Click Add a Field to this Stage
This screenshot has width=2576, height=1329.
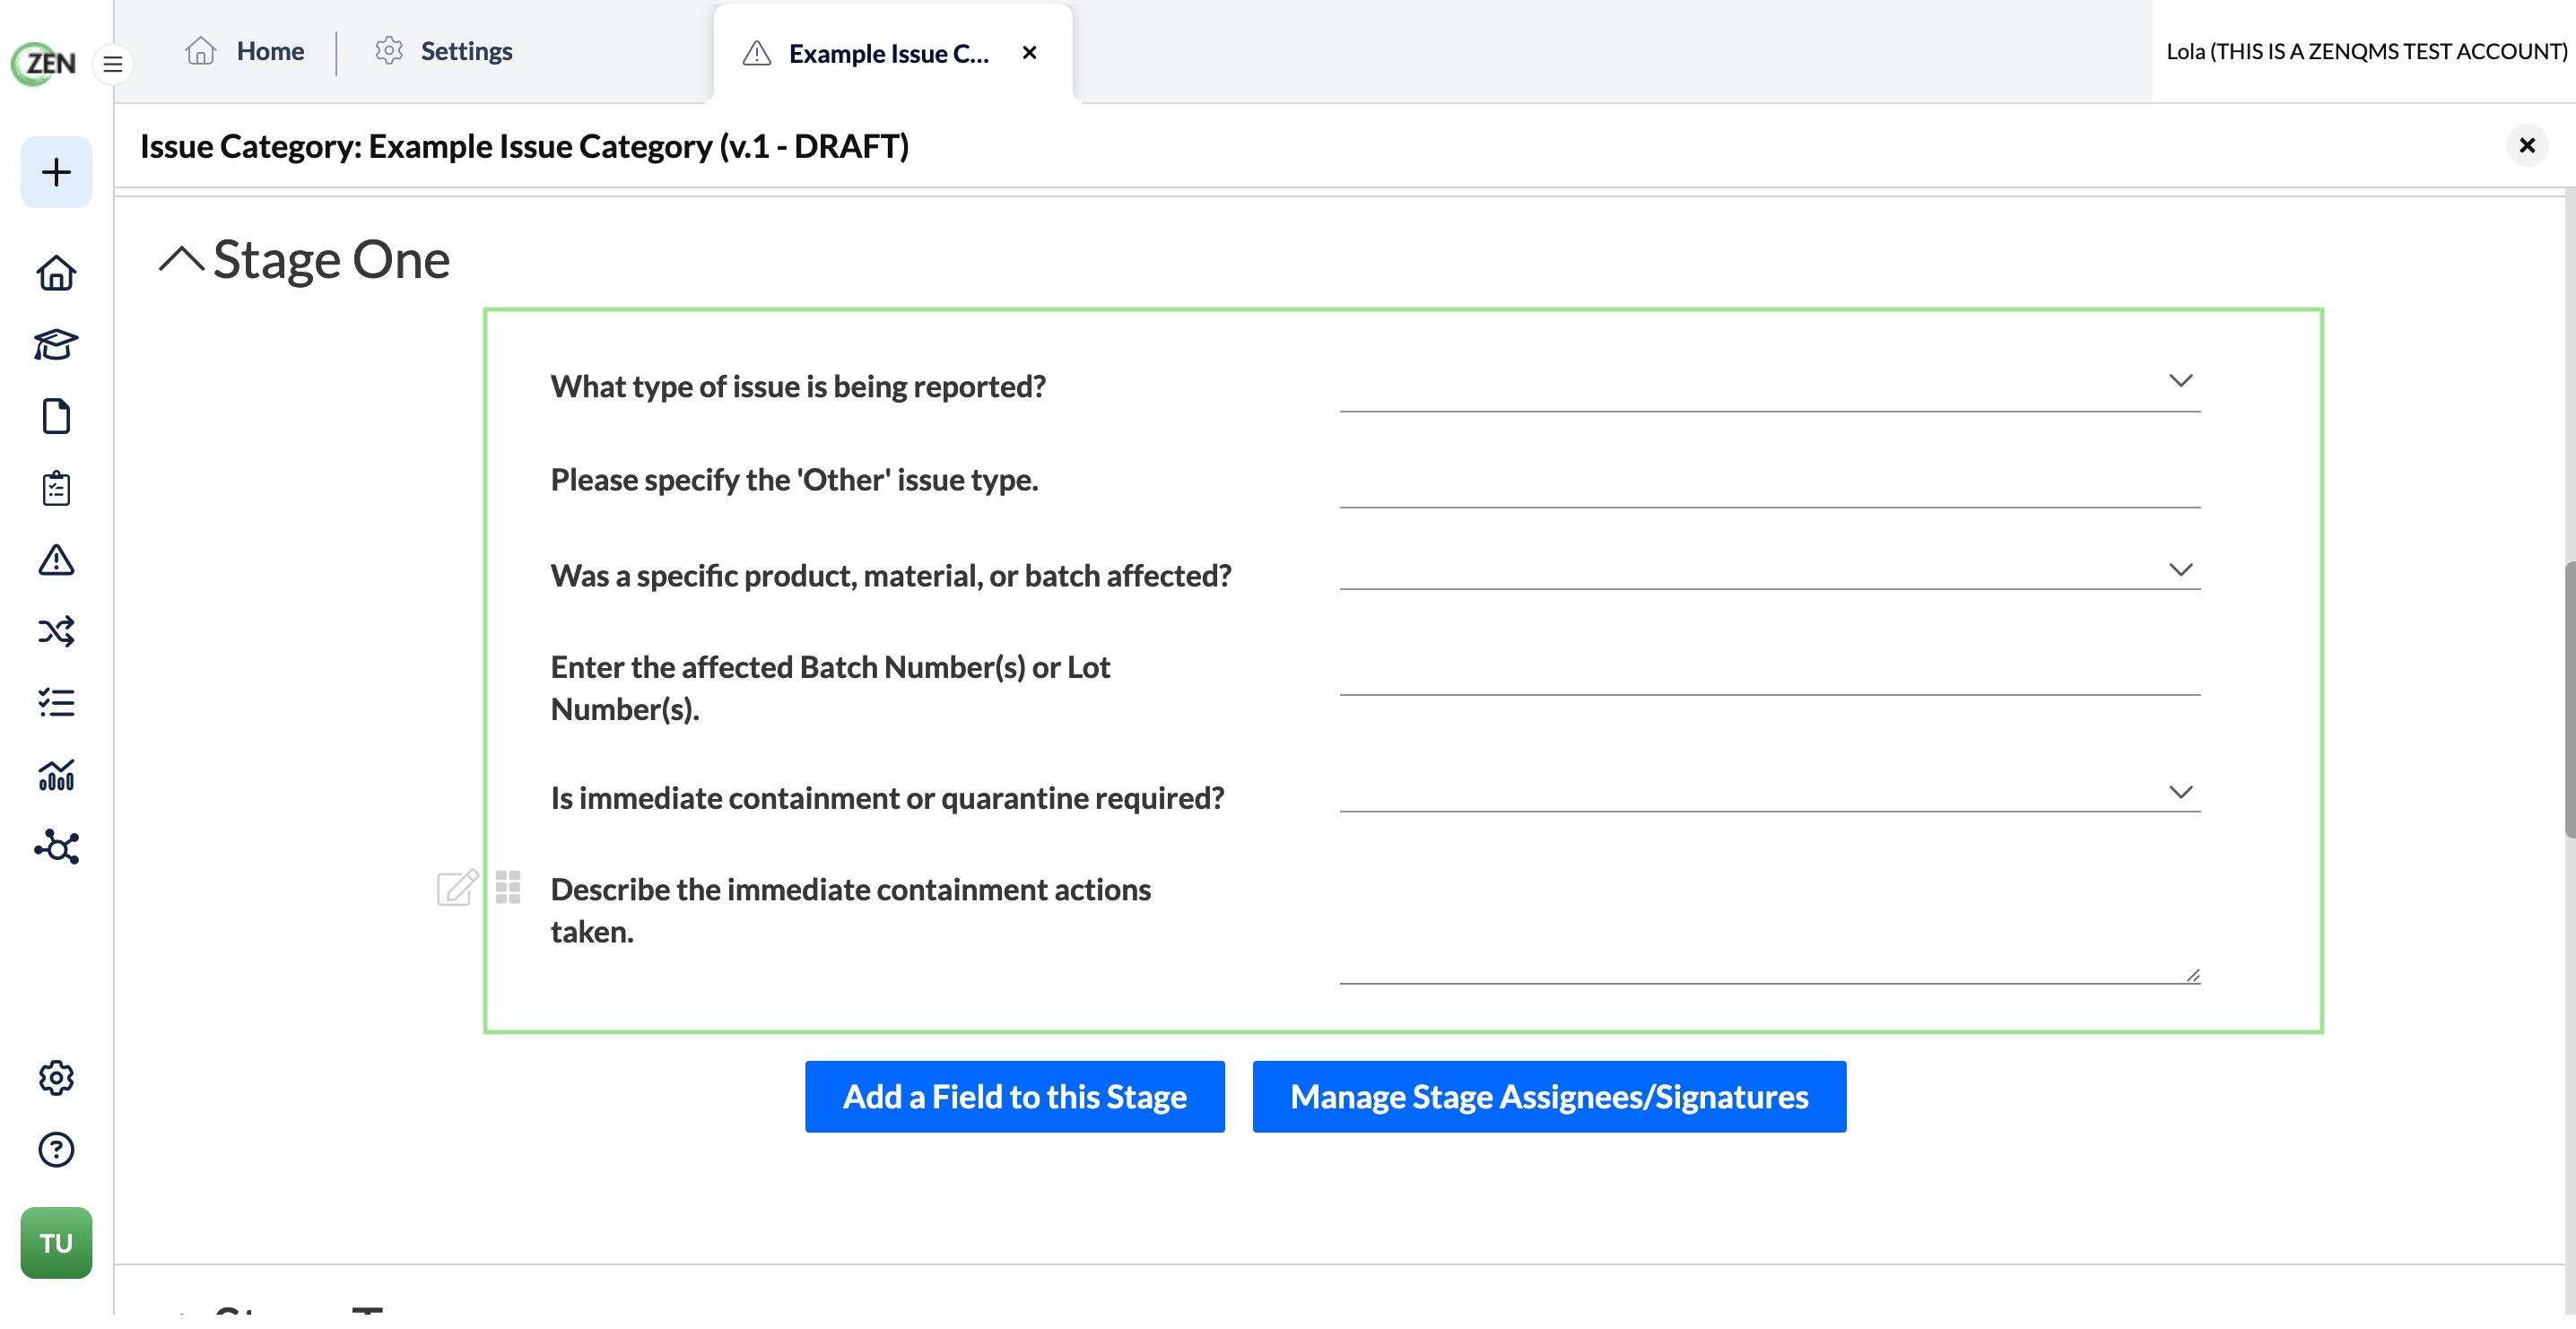[x=1015, y=1097]
